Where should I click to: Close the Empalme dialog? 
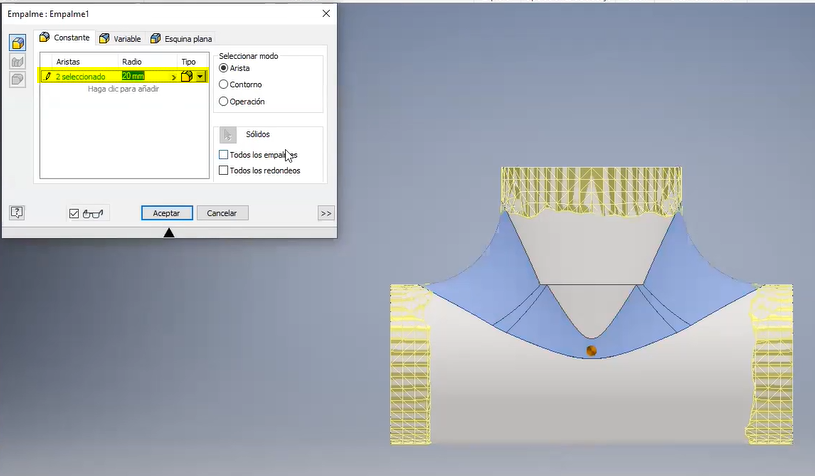(326, 14)
